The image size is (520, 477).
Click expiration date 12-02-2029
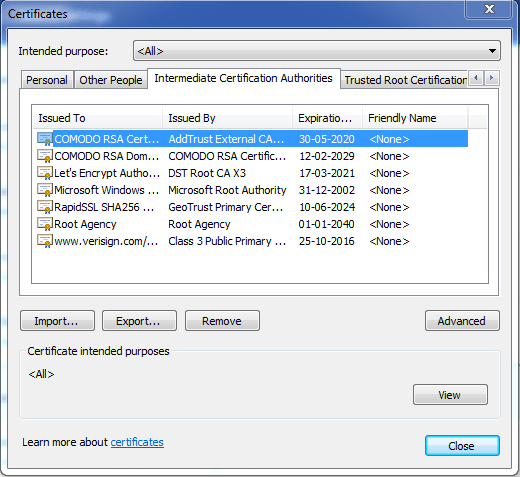point(327,156)
